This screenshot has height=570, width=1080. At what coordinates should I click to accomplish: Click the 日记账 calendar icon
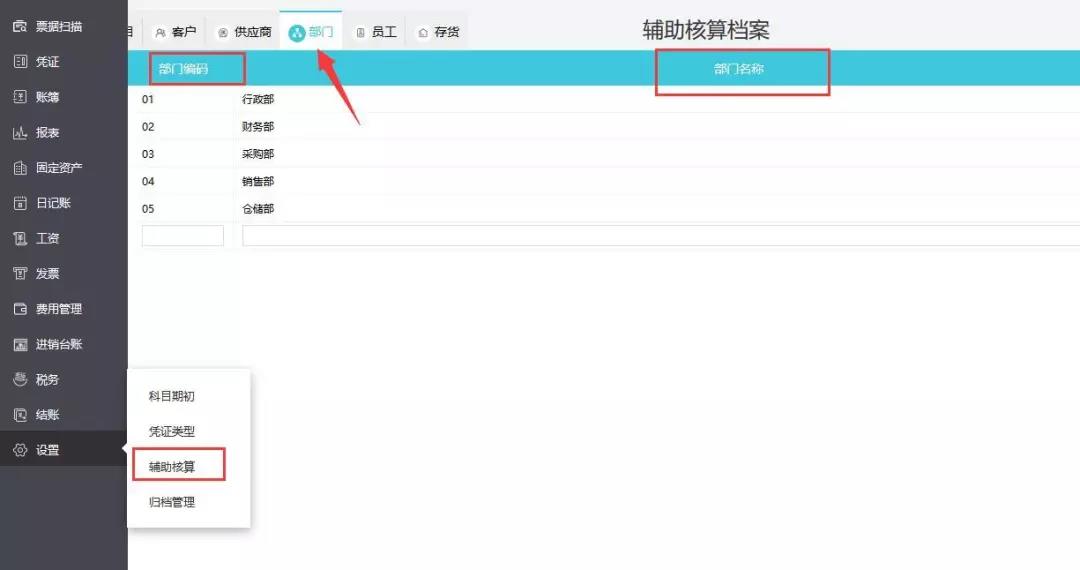[20, 203]
